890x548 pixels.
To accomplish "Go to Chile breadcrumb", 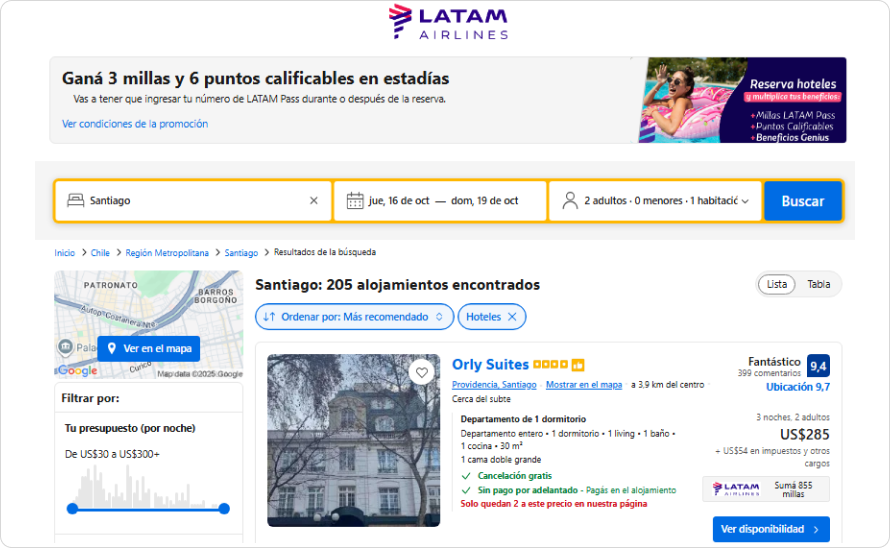I will 100,253.
